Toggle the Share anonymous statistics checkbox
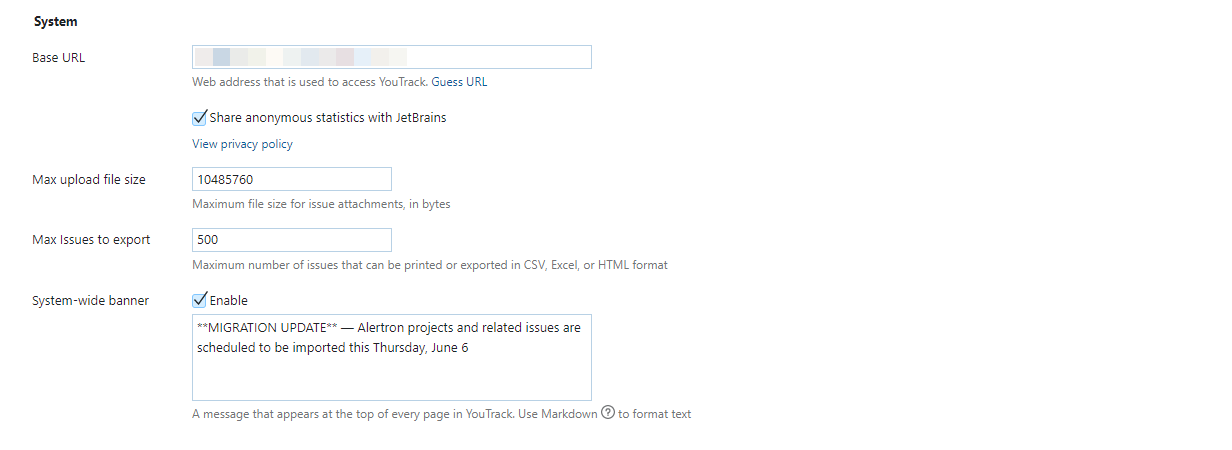The image size is (1232, 450). point(200,118)
